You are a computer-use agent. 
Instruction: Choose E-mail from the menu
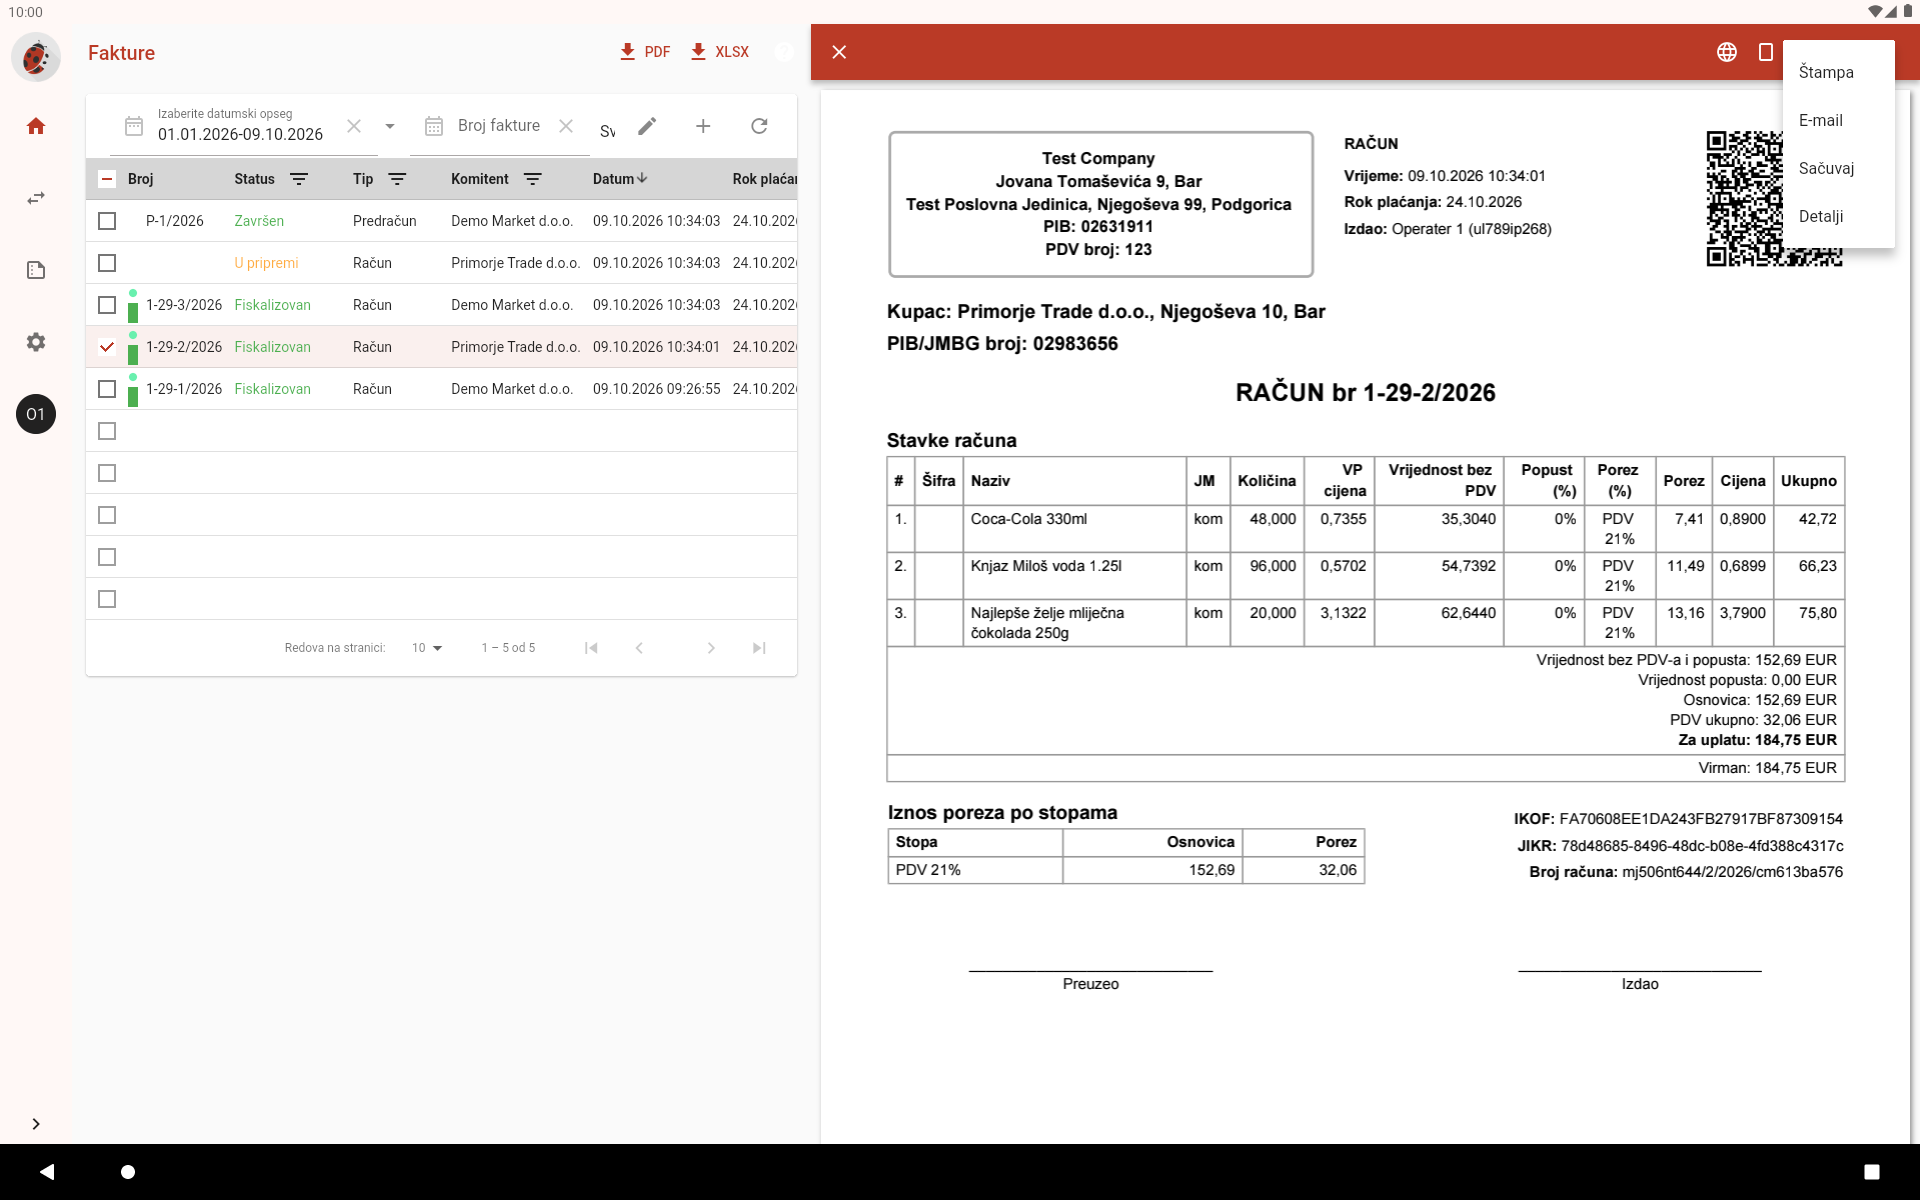point(1838,120)
